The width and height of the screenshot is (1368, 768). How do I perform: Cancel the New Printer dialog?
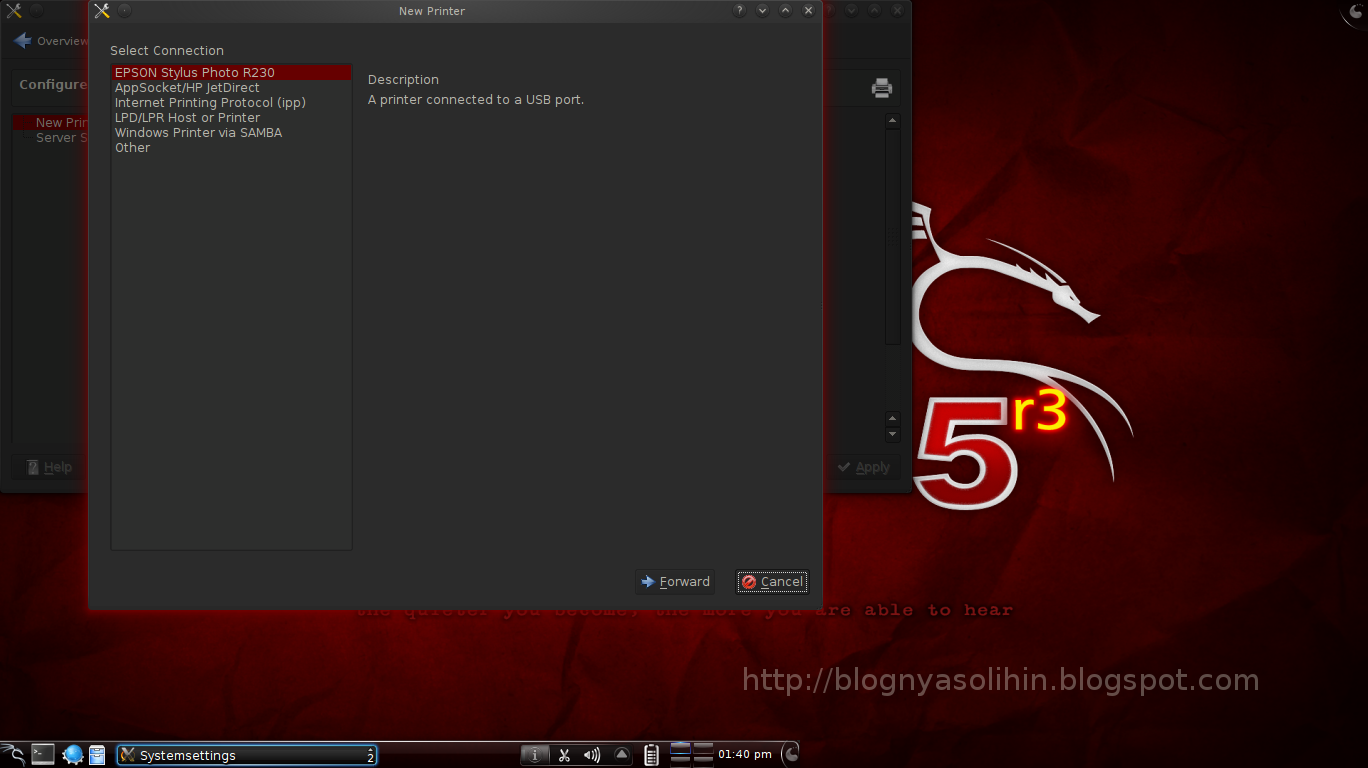click(x=772, y=581)
